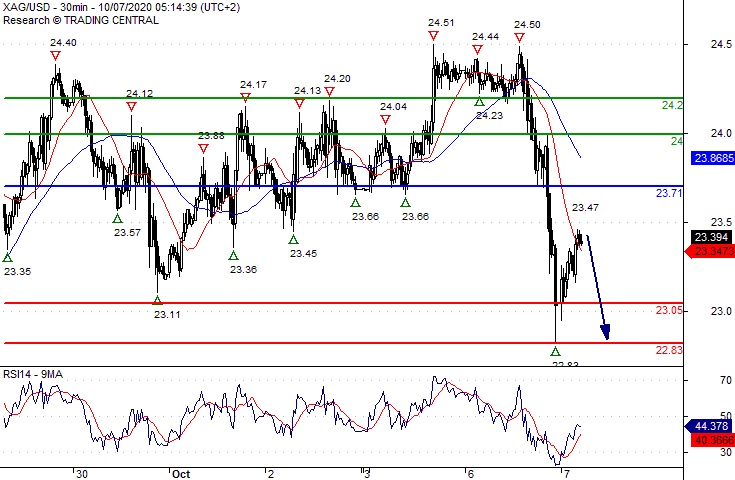Select the green triangle above the 23.35 low
This screenshot has width=735, height=480.
pyautogui.click(x=8, y=257)
